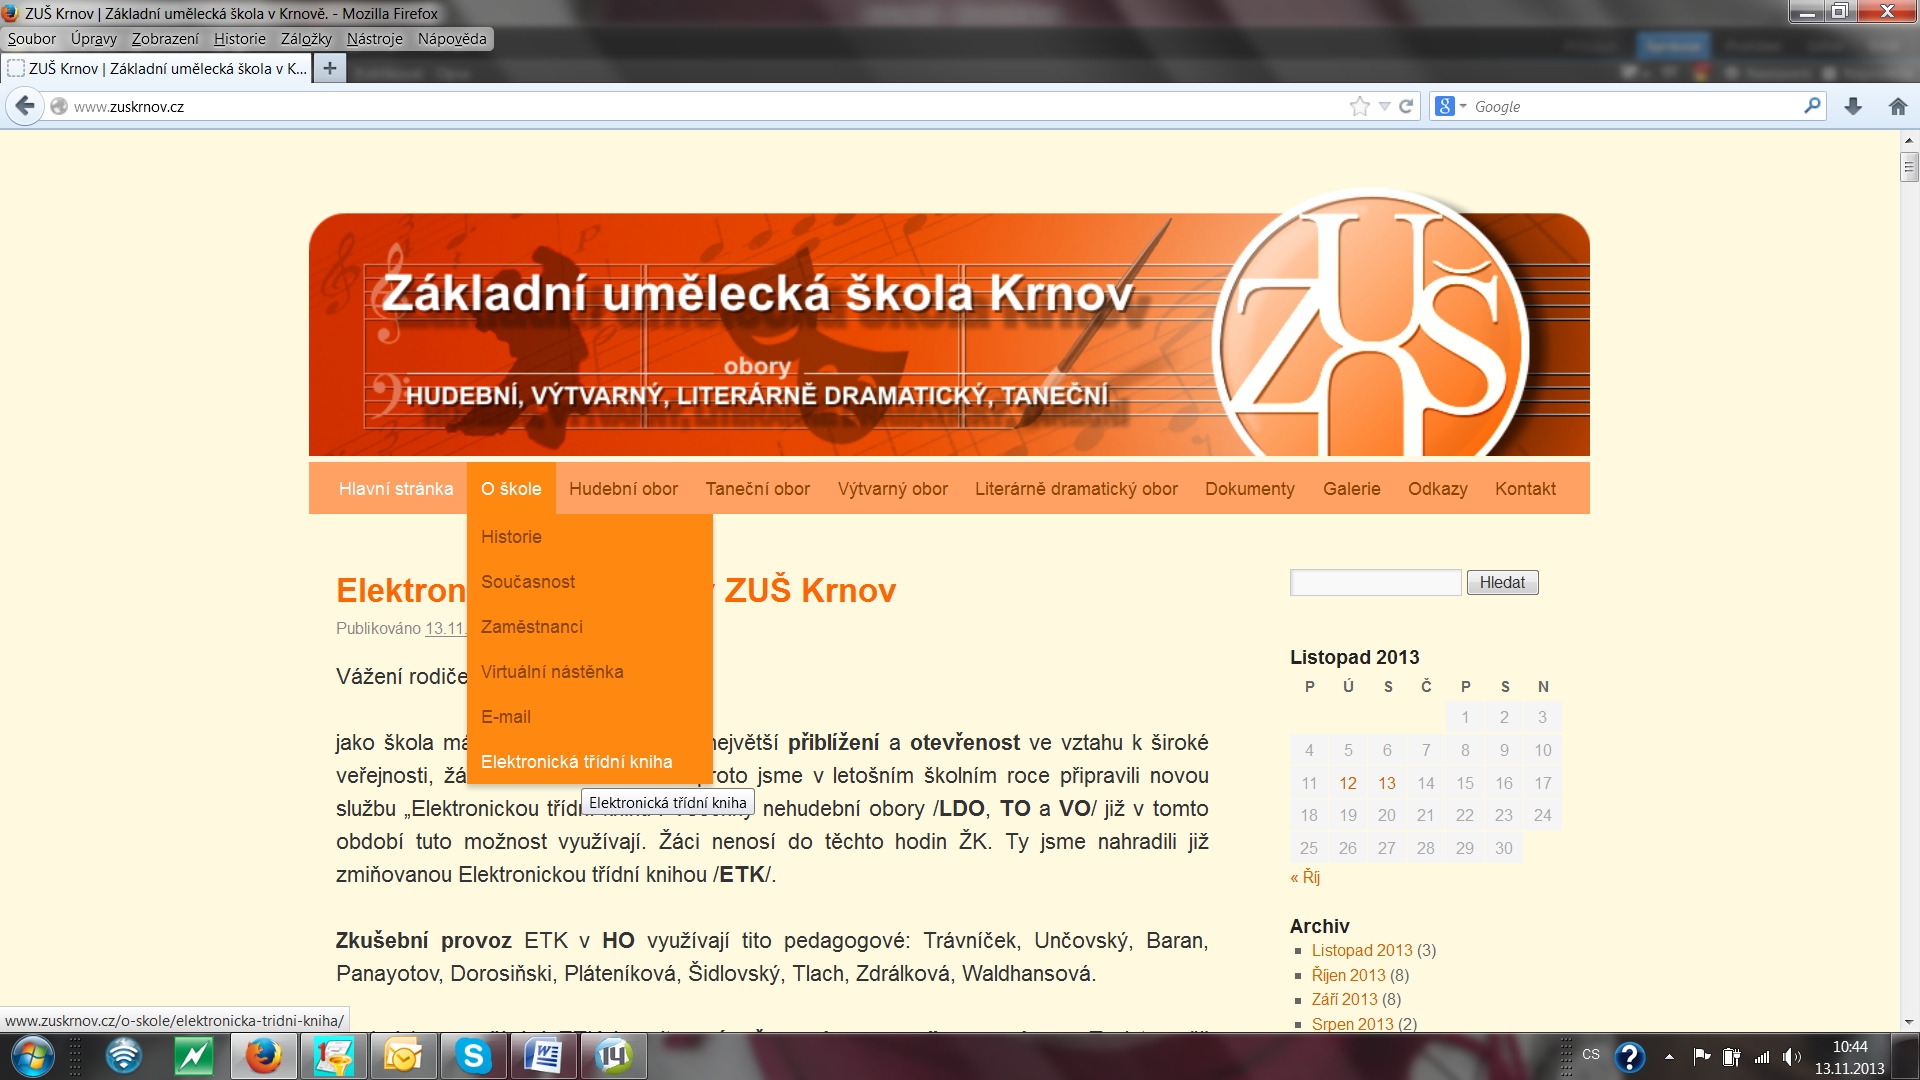The height and width of the screenshot is (1080, 1920).
Task: Show hidden tray icons arrow
Action: point(1669,1056)
